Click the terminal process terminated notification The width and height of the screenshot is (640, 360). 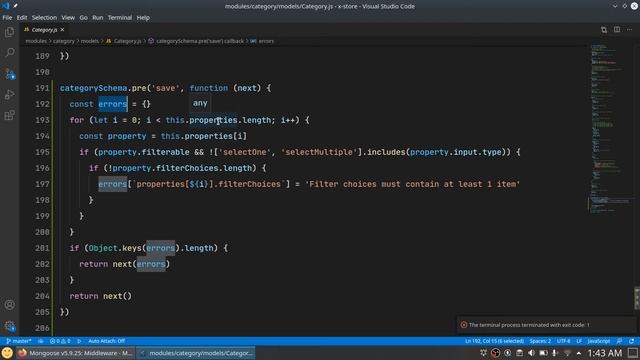pyautogui.click(x=546, y=325)
